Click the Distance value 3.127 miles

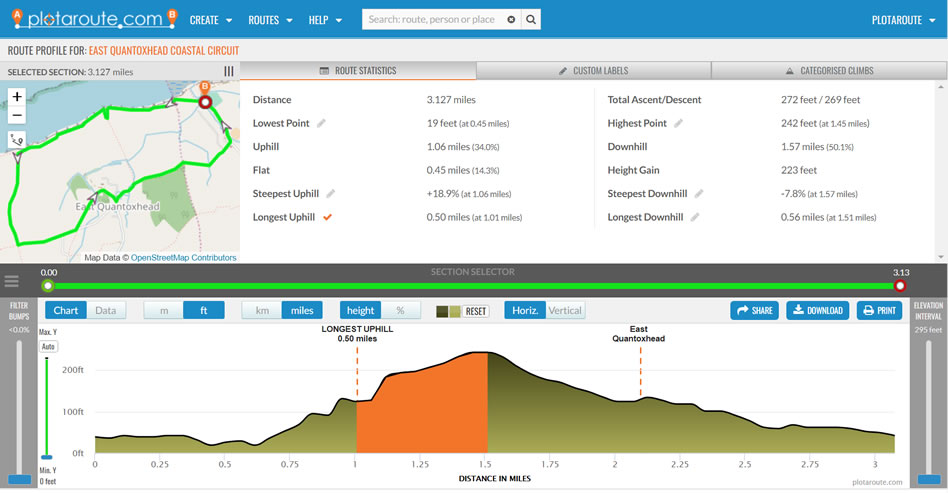451,100
